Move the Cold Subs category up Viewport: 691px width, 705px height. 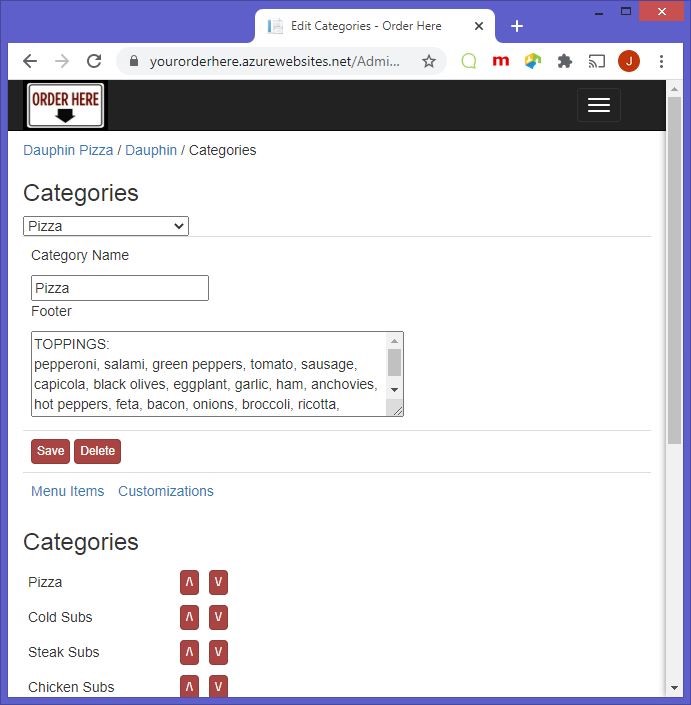coord(189,617)
